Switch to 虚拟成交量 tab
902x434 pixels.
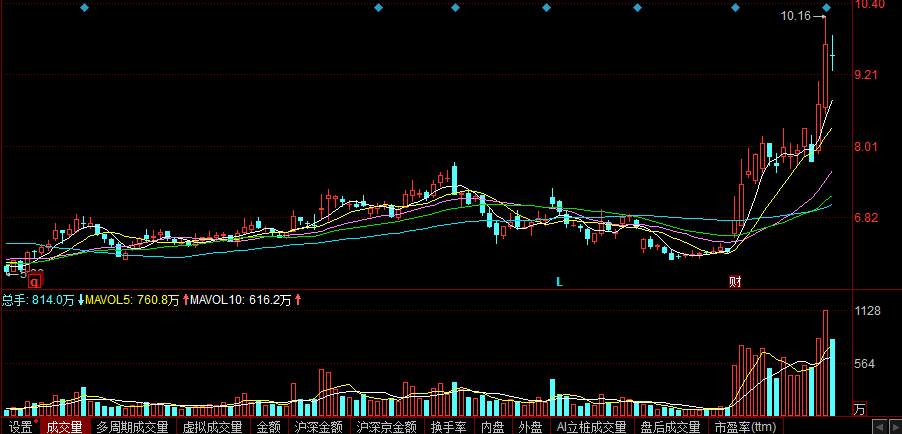211,427
